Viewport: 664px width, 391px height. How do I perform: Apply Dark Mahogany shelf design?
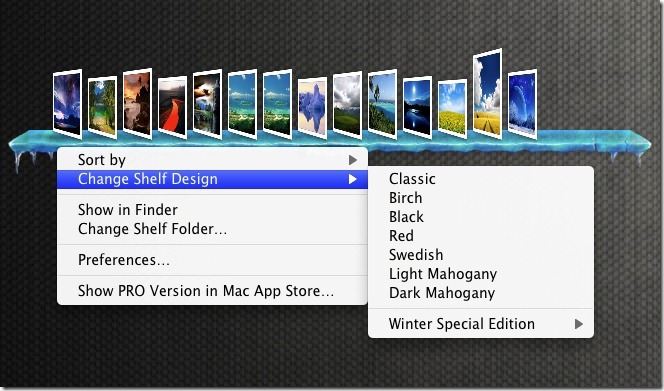coord(442,293)
